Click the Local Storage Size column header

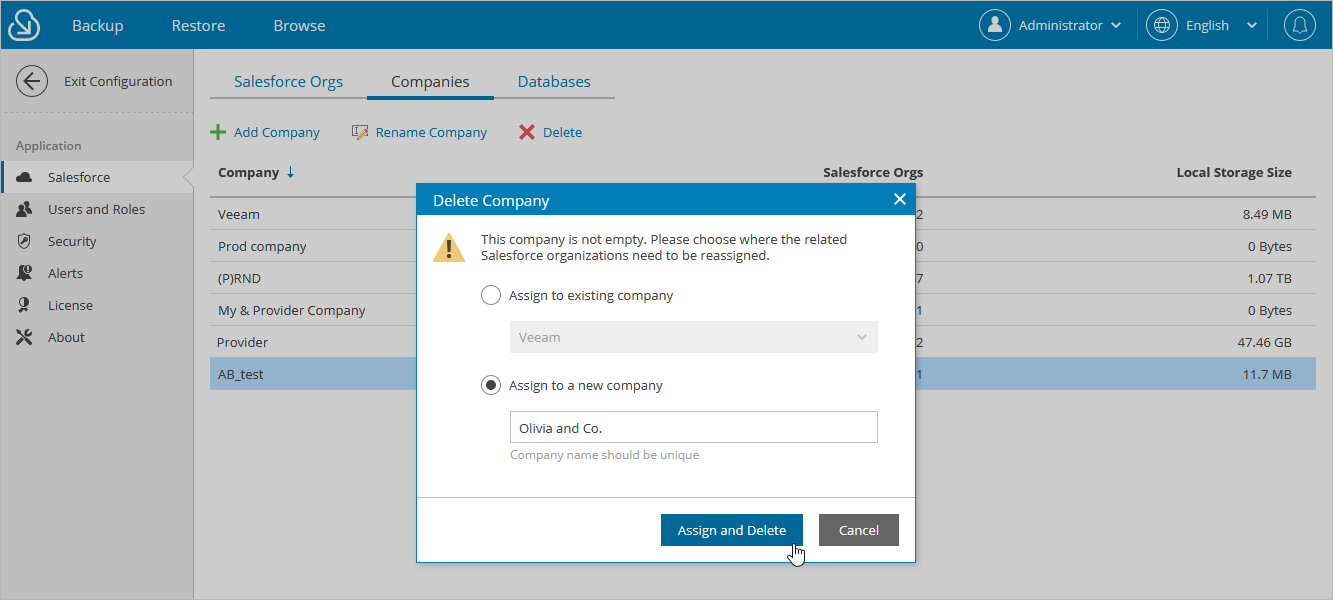(x=1234, y=172)
